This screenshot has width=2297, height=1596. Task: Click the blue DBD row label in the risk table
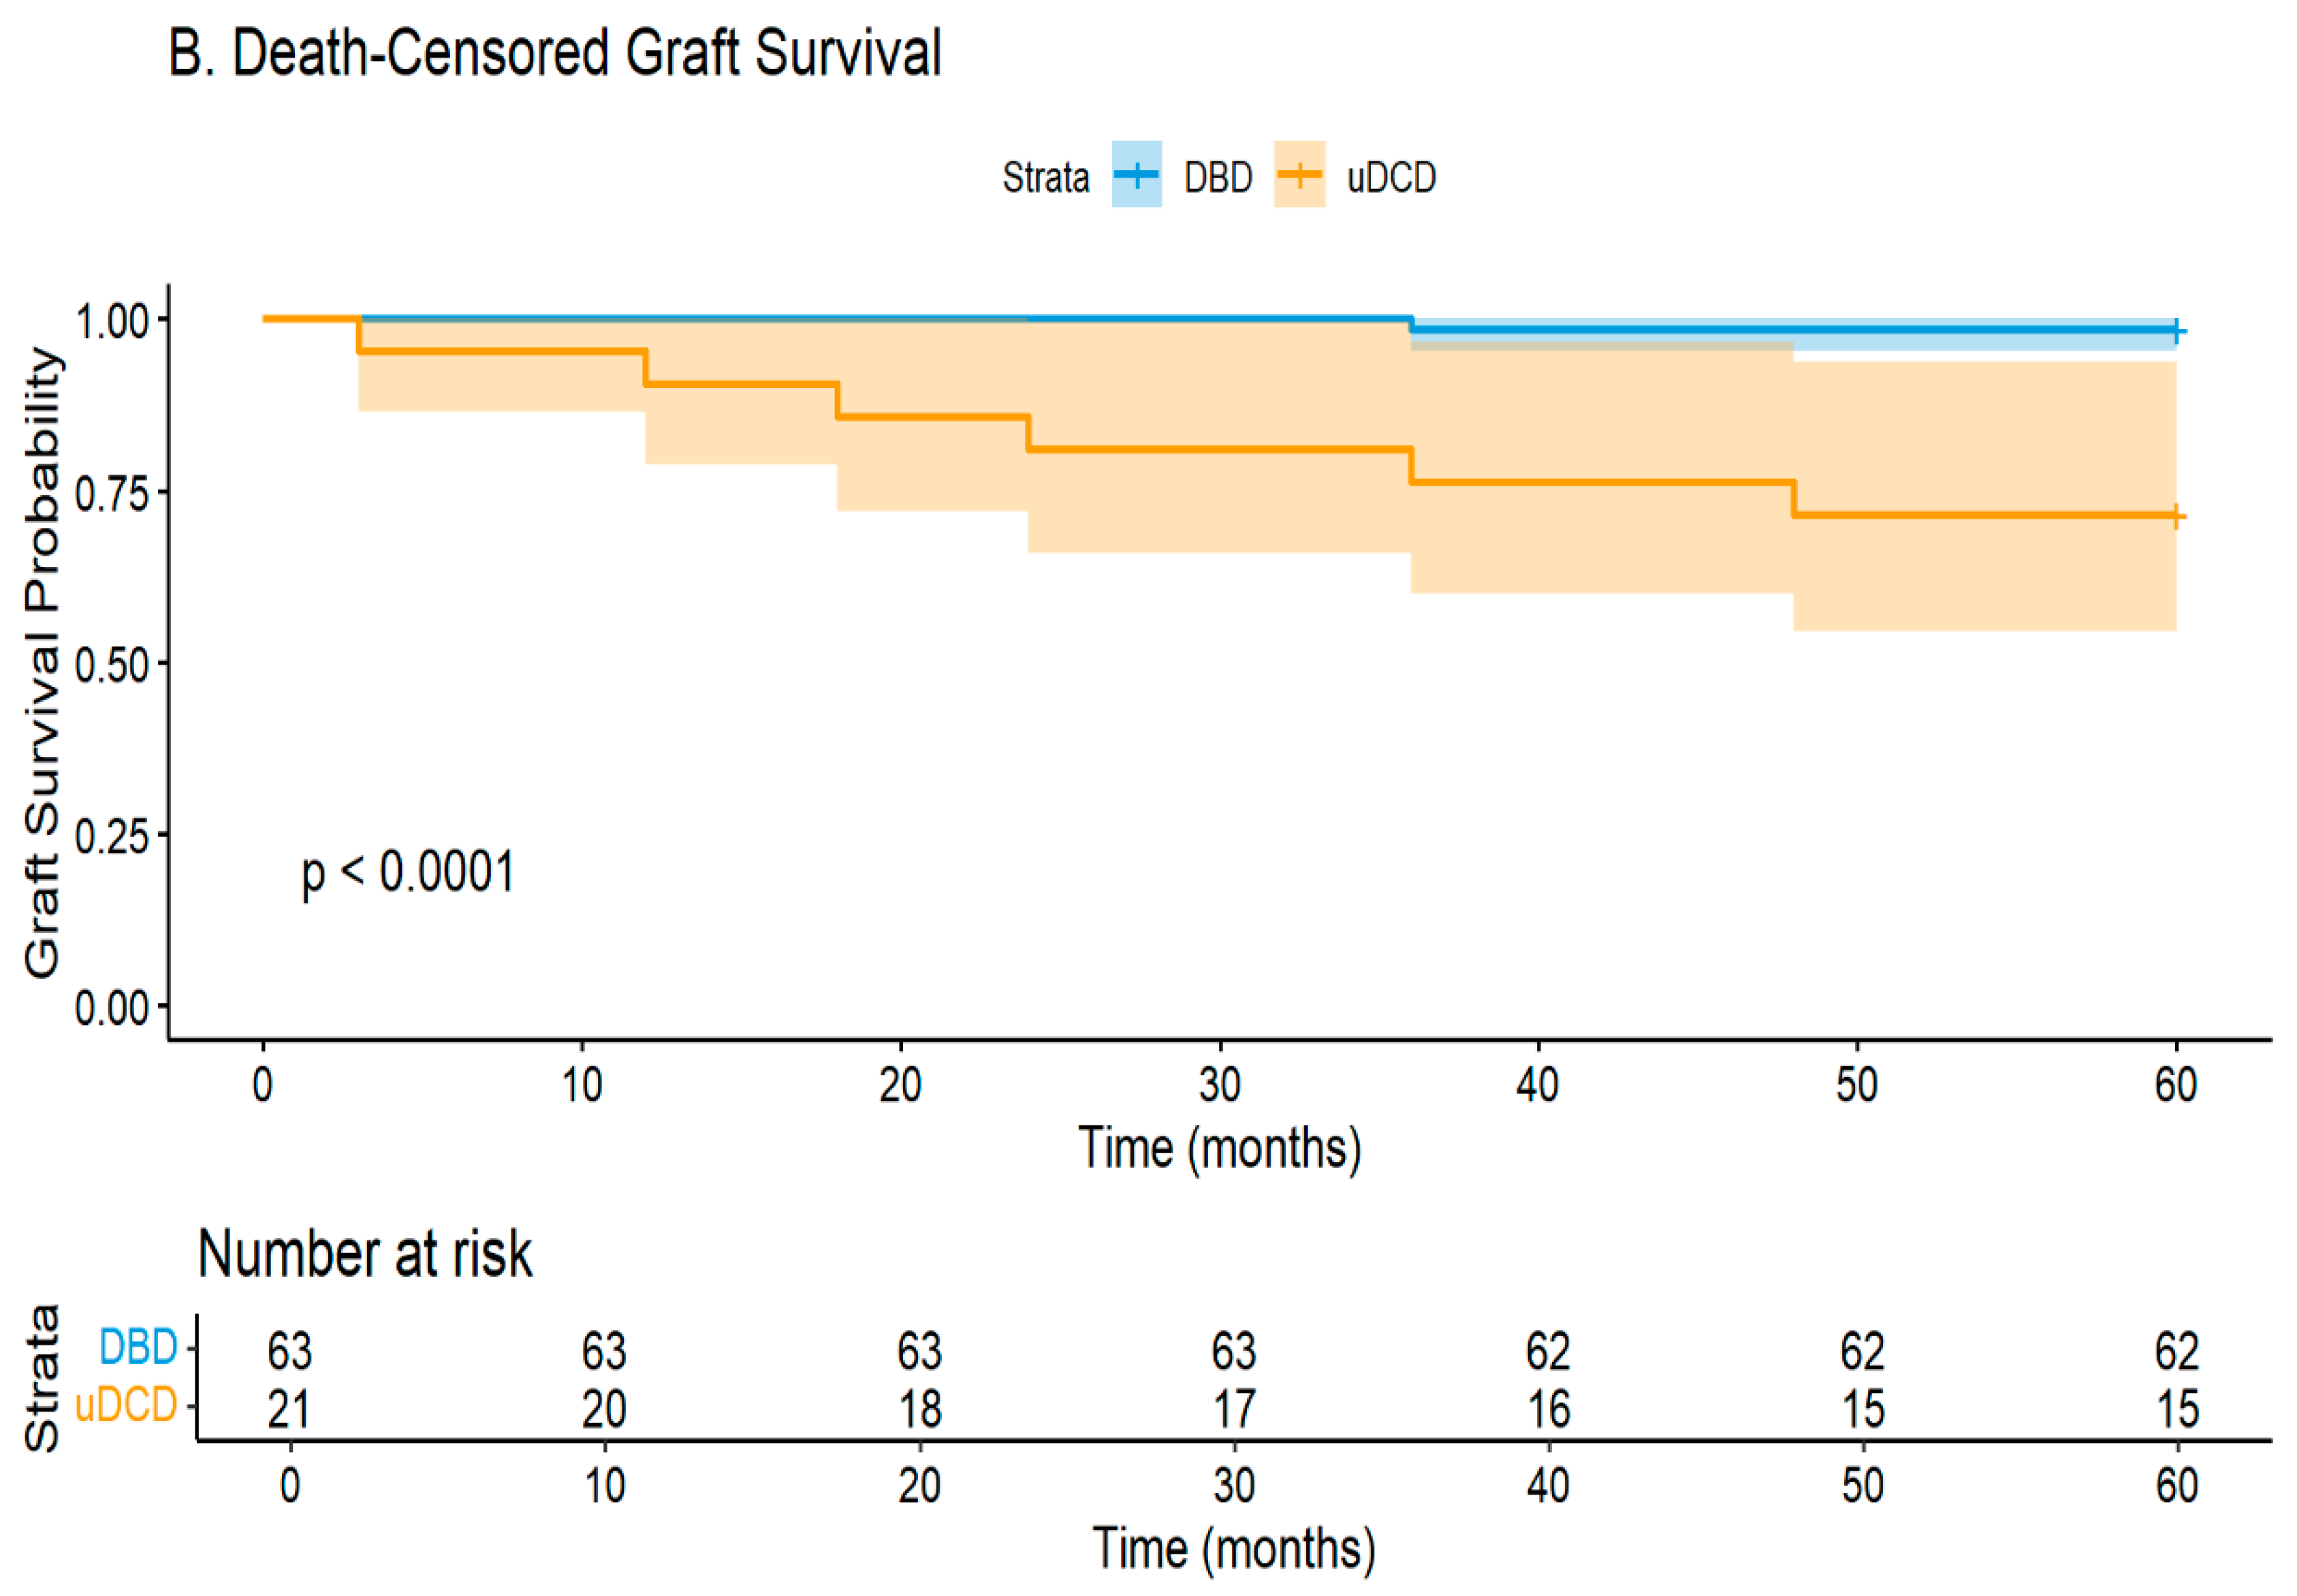point(138,1347)
